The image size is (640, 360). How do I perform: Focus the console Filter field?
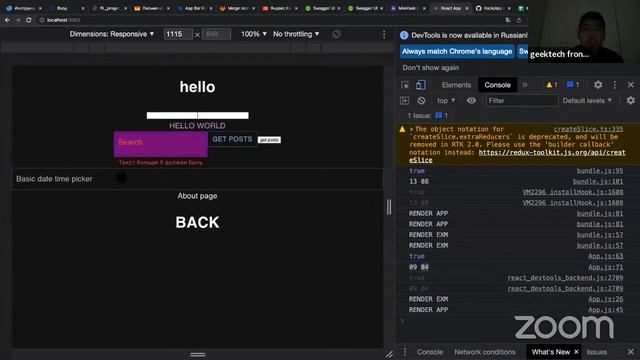click(522, 100)
